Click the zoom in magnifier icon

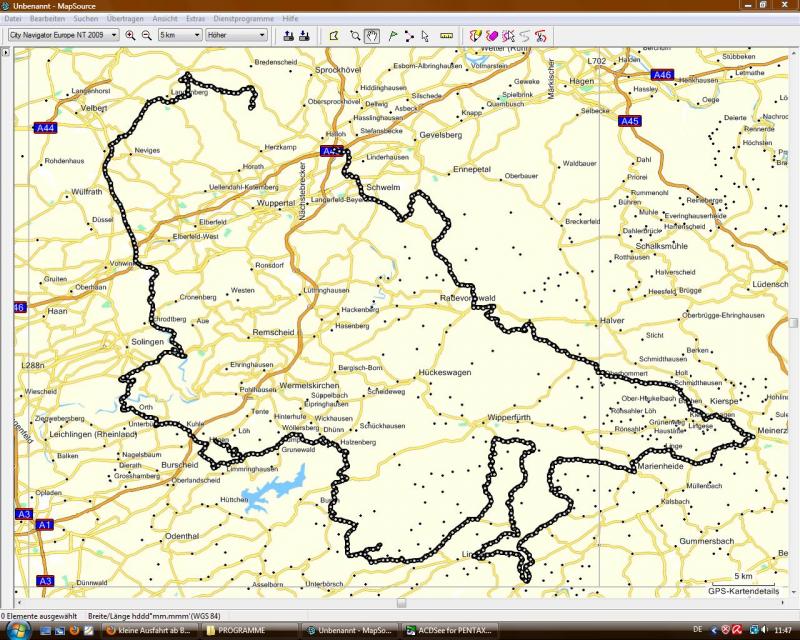click(130, 35)
